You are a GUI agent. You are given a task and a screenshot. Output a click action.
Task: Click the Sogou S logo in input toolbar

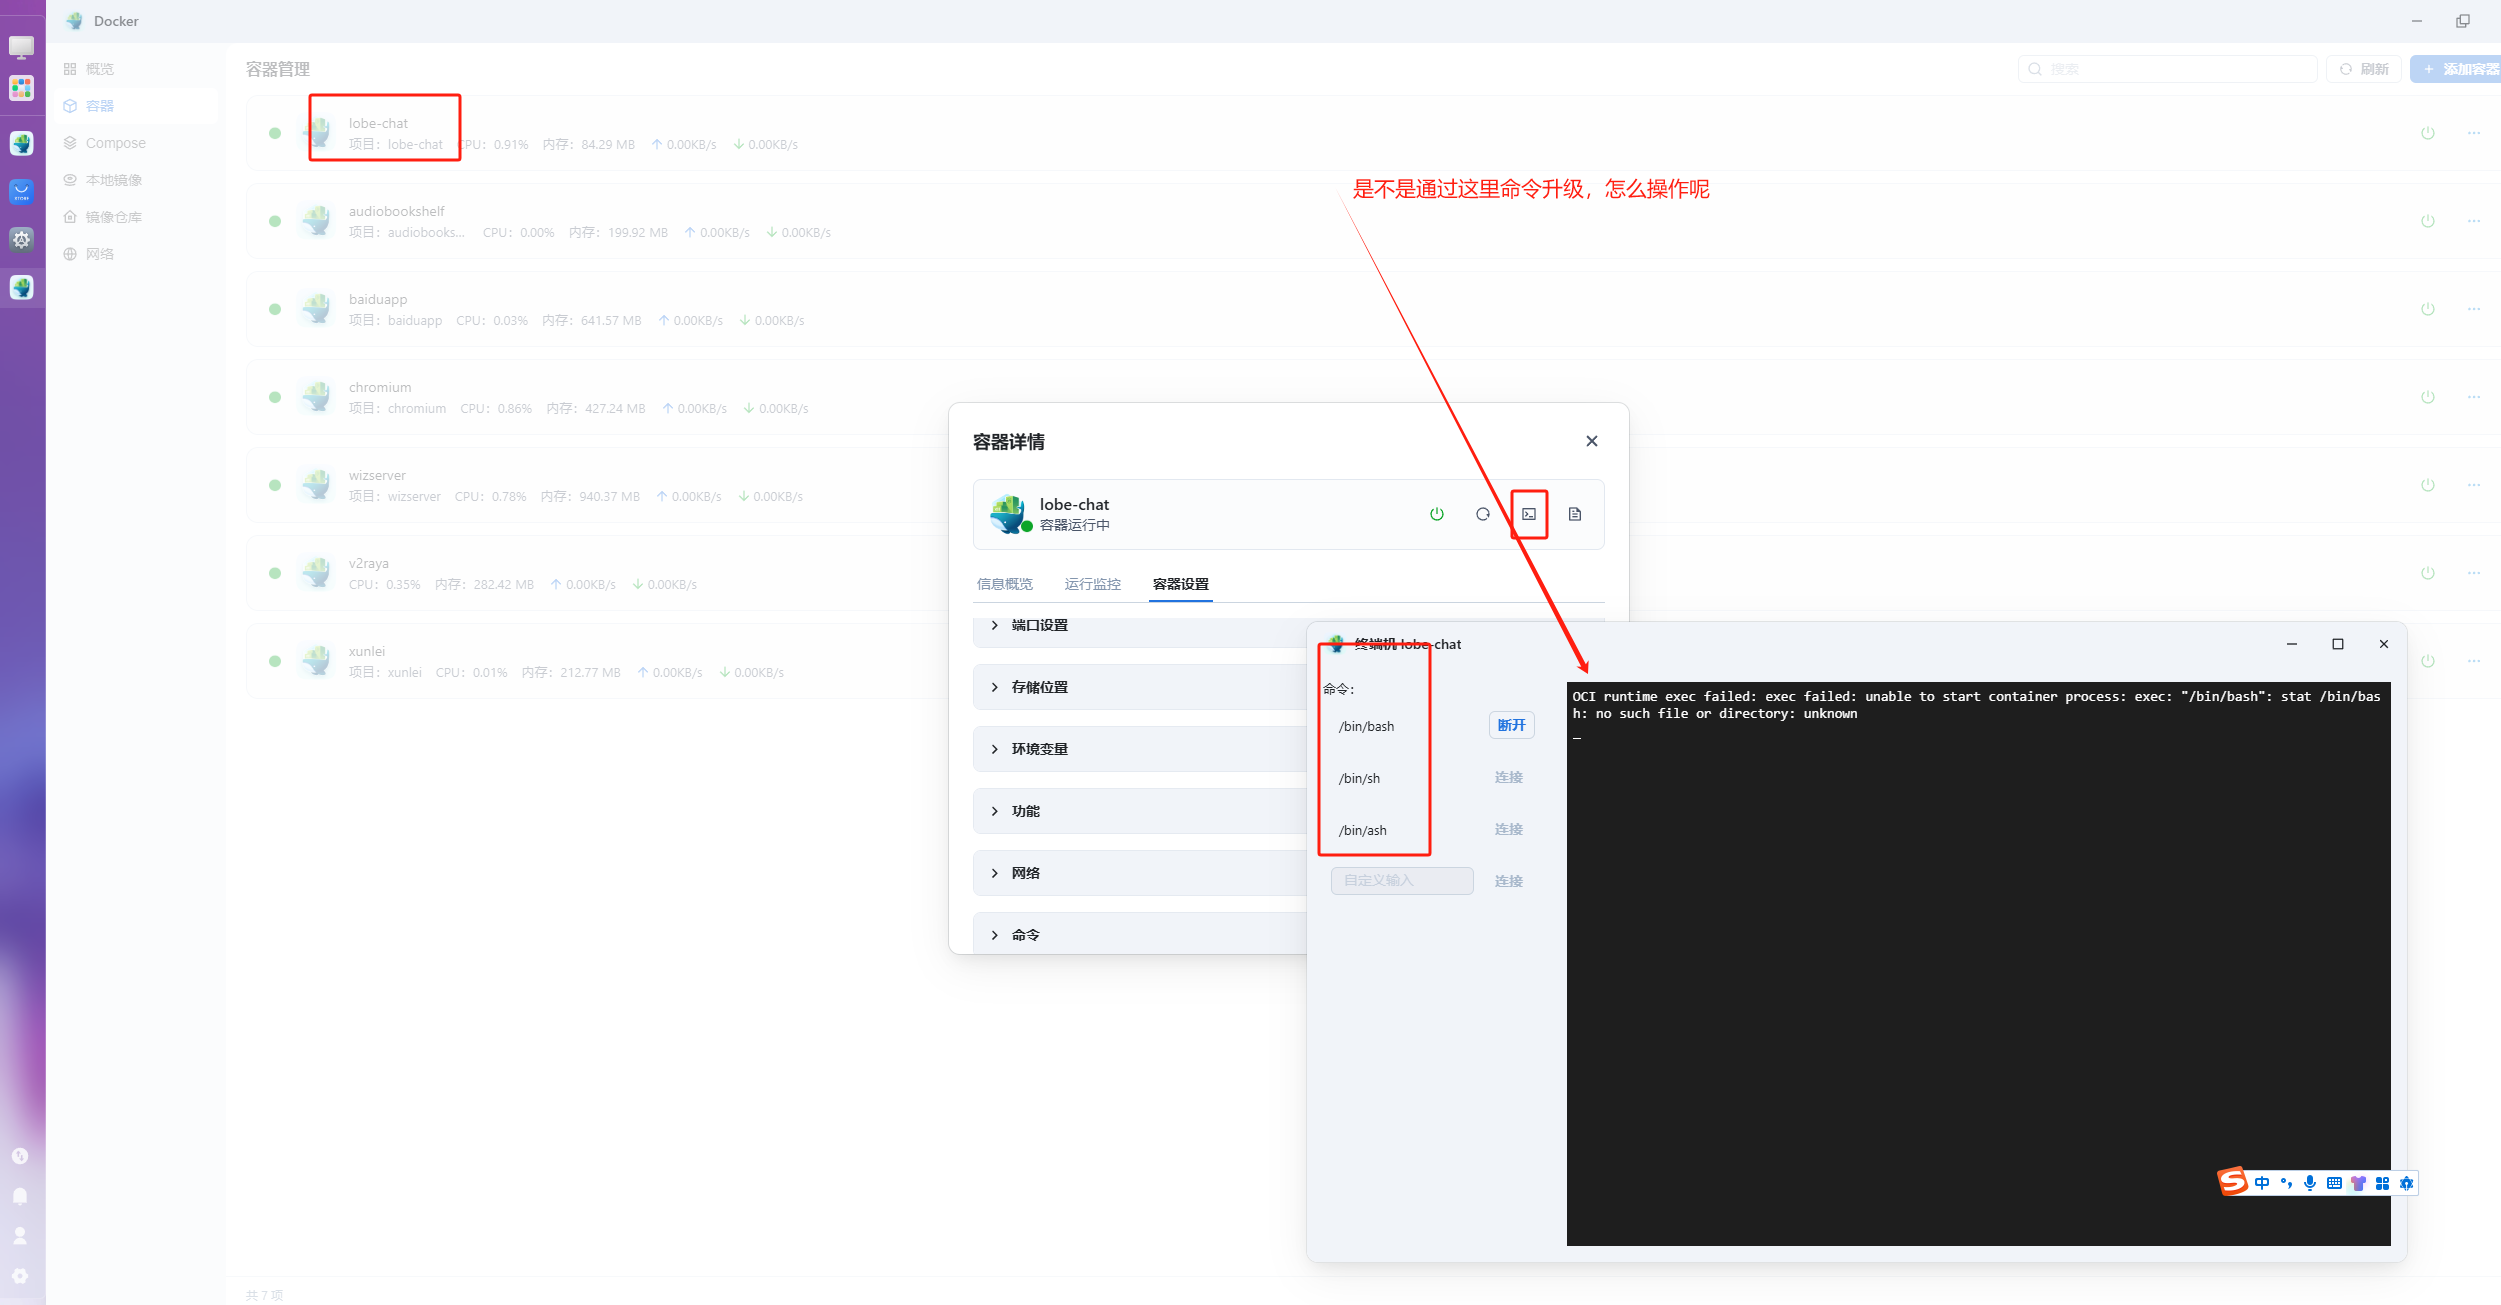click(2232, 1182)
